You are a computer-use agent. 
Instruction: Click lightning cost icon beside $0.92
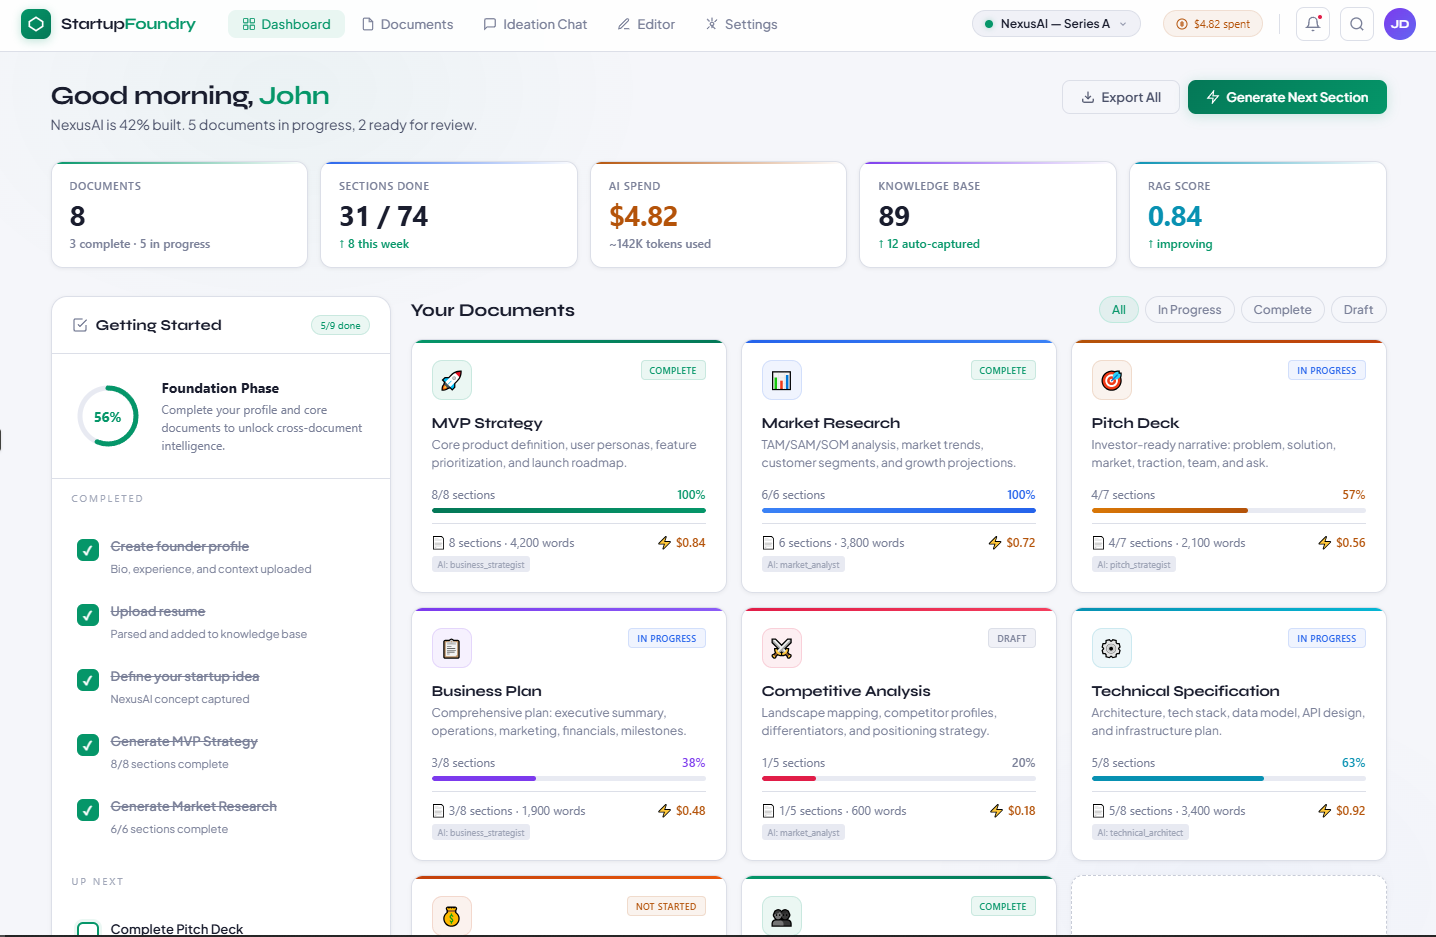[x=1325, y=811]
